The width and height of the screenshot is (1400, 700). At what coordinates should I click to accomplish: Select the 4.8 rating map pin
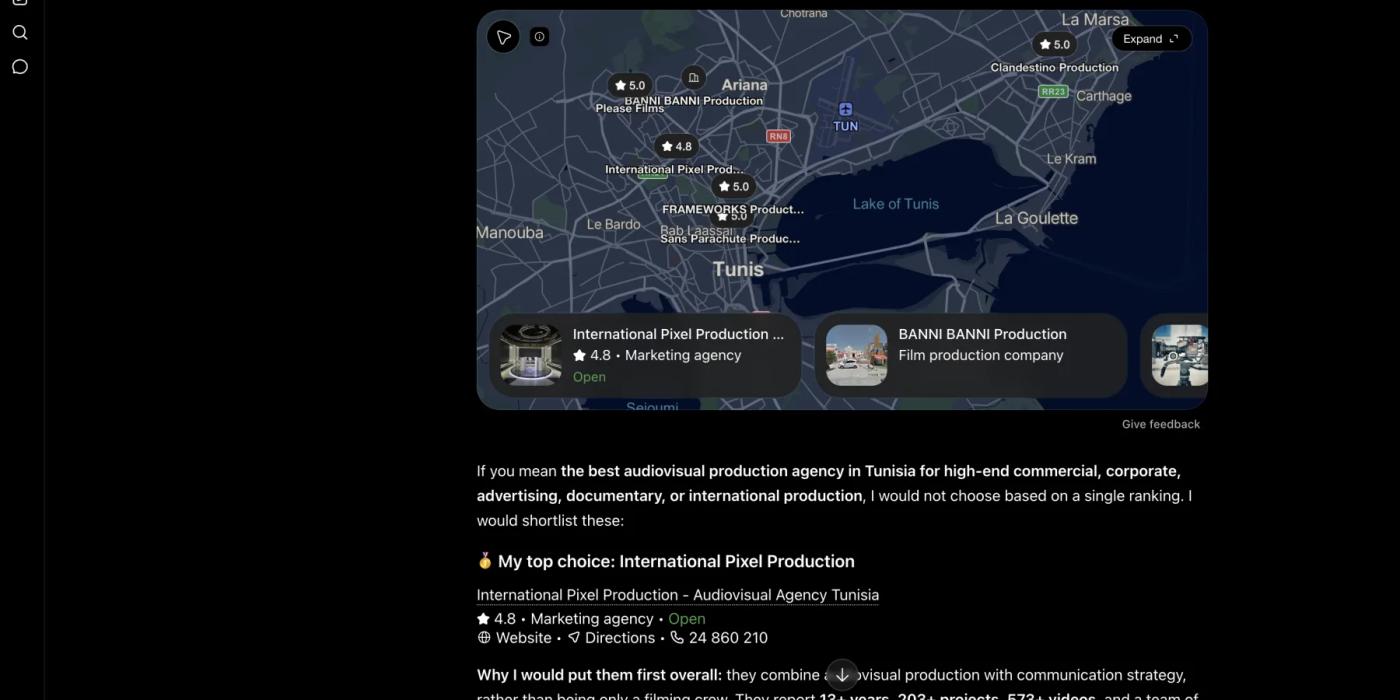pyautogui.click(x=676, y=146)
